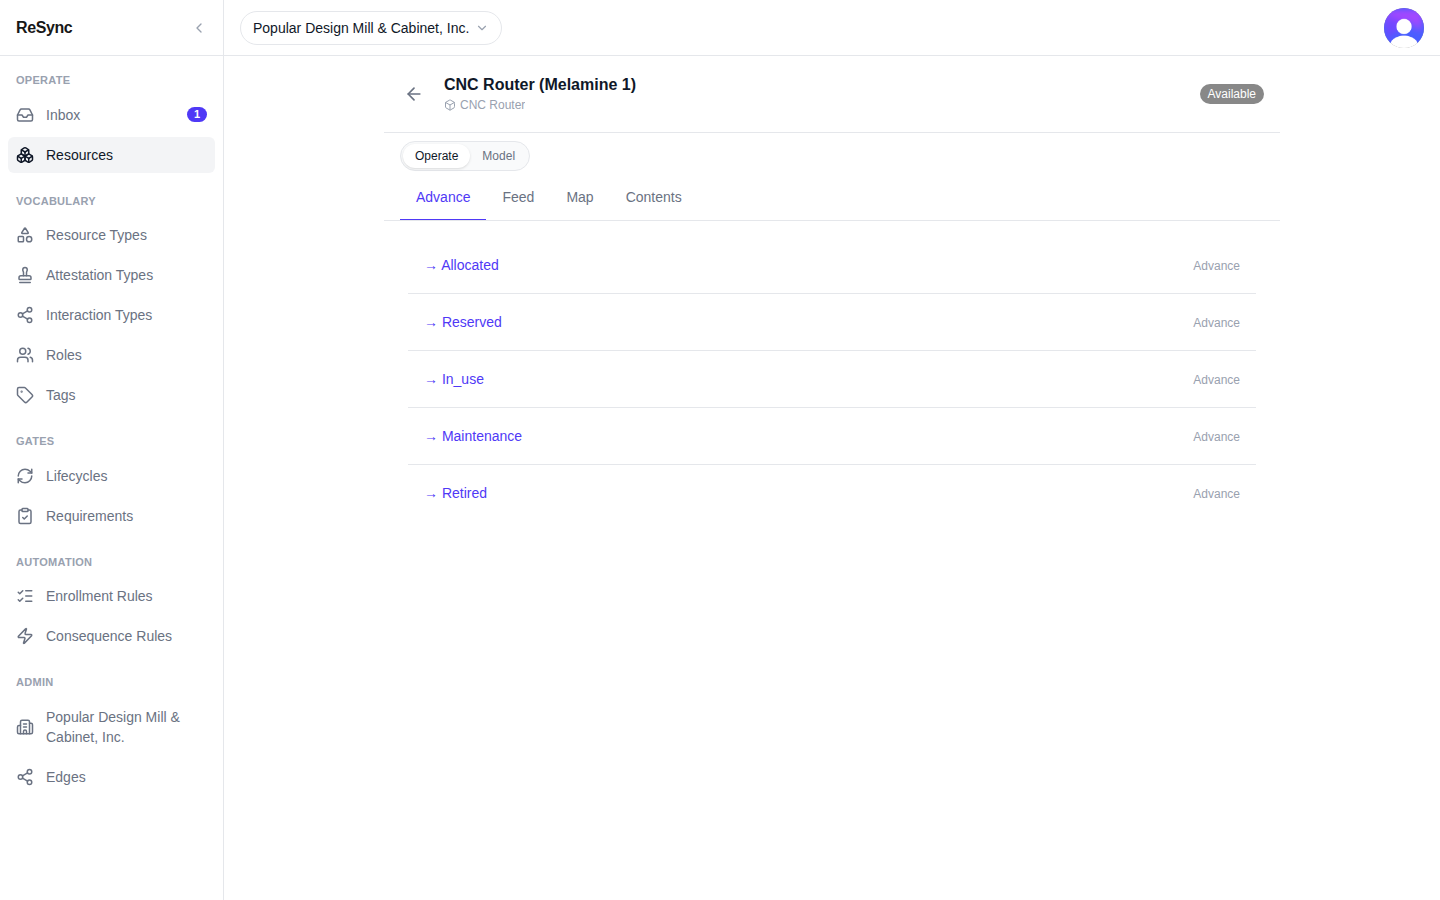Open the Feed tab
This screenshot has width=1440, height=900.
point(518,197)
